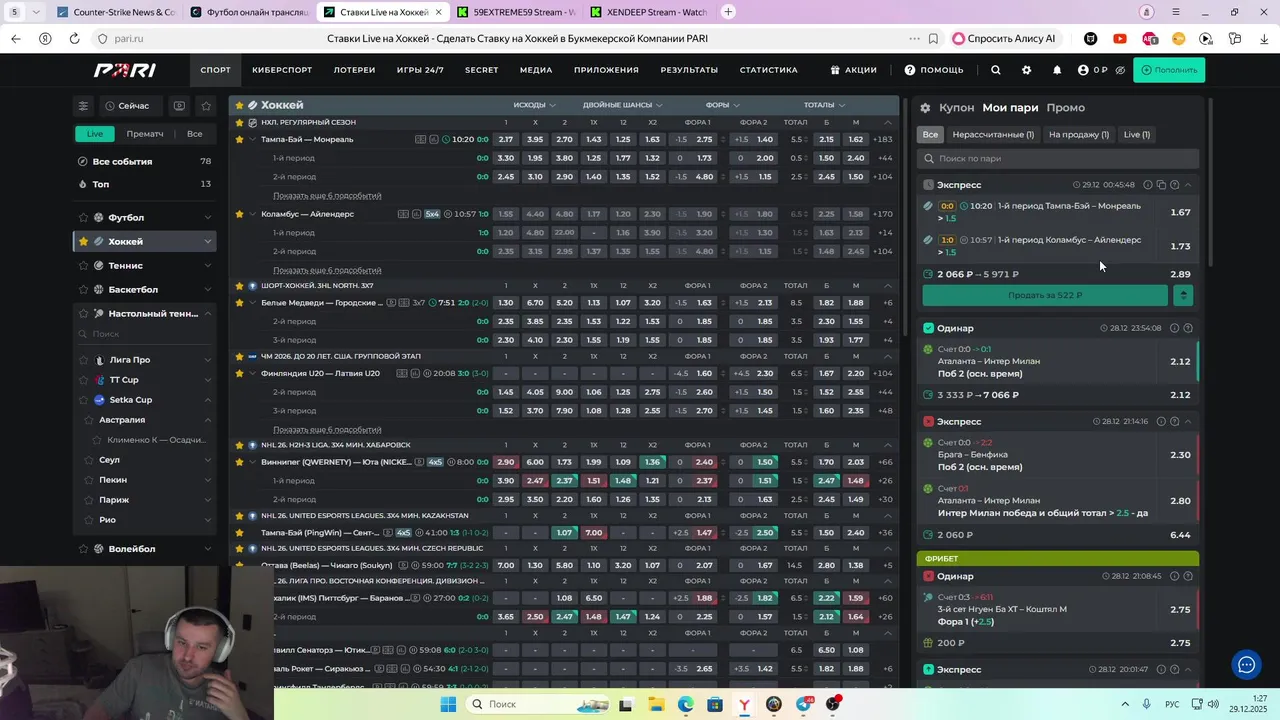Unfavorite Коламбус — Айлендерс match star
This screenshot has height=720, width=1280.
point(239,214)
